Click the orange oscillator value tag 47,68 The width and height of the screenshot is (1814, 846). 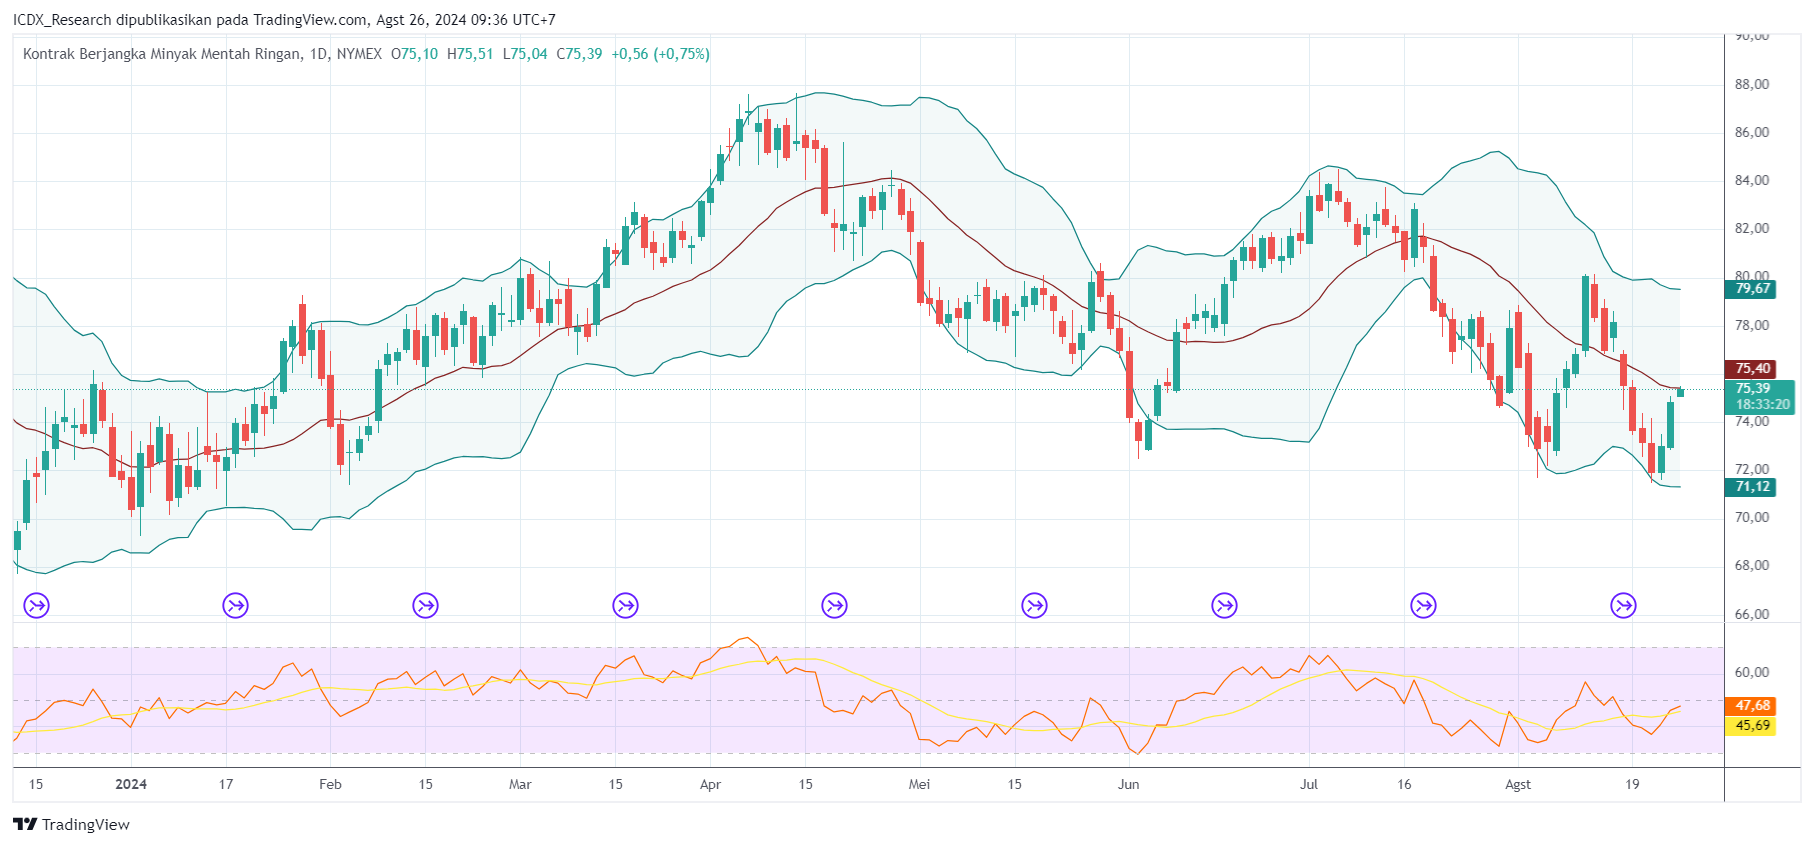[x=1751, y=706]
